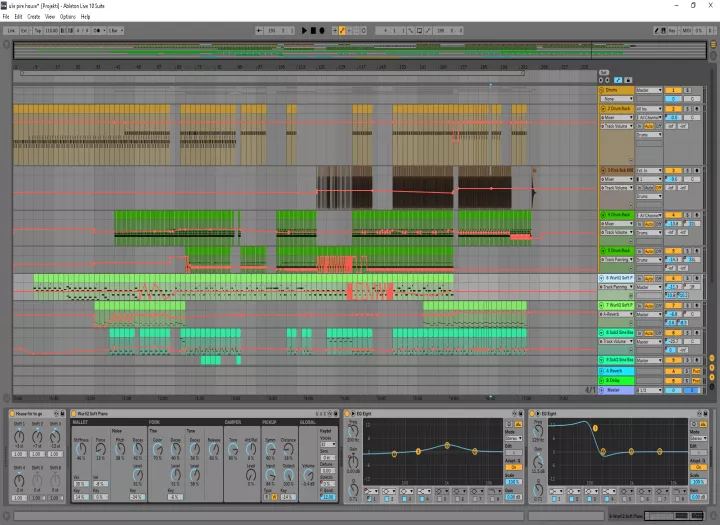Screen dimensions: 720x525
Task: Click the arrangement overview at the top
Action: (360, 51)
